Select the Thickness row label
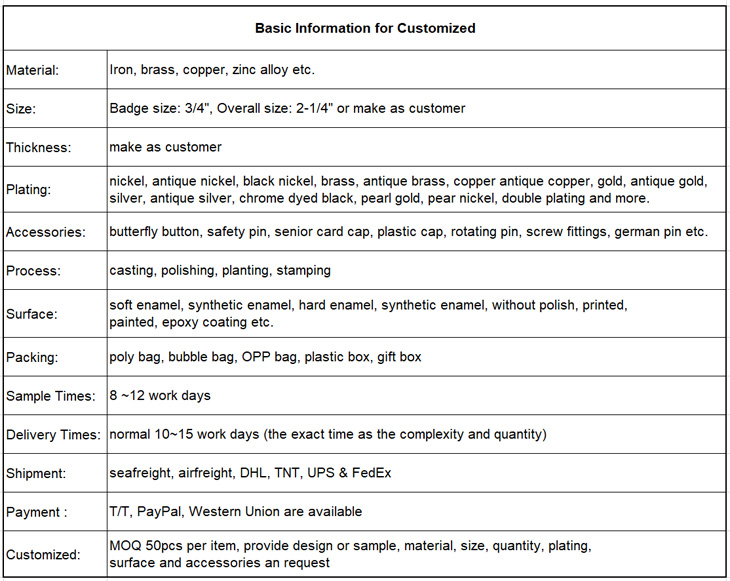 click(x=39, y=147)
